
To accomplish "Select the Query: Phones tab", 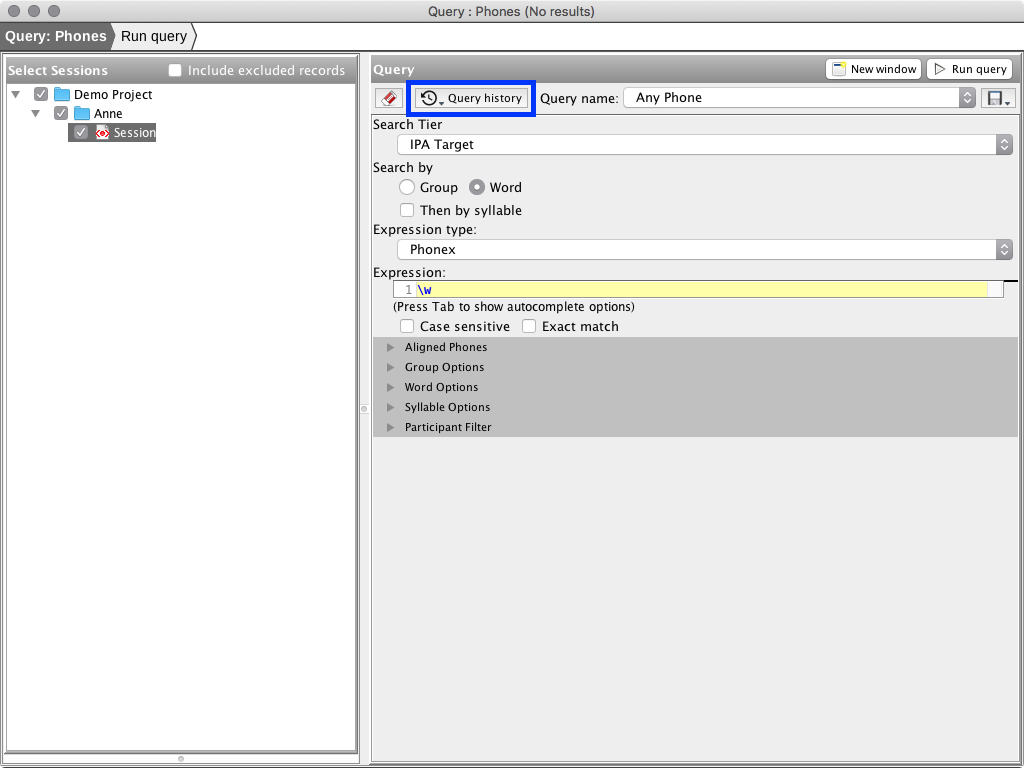I will [55, 36].
